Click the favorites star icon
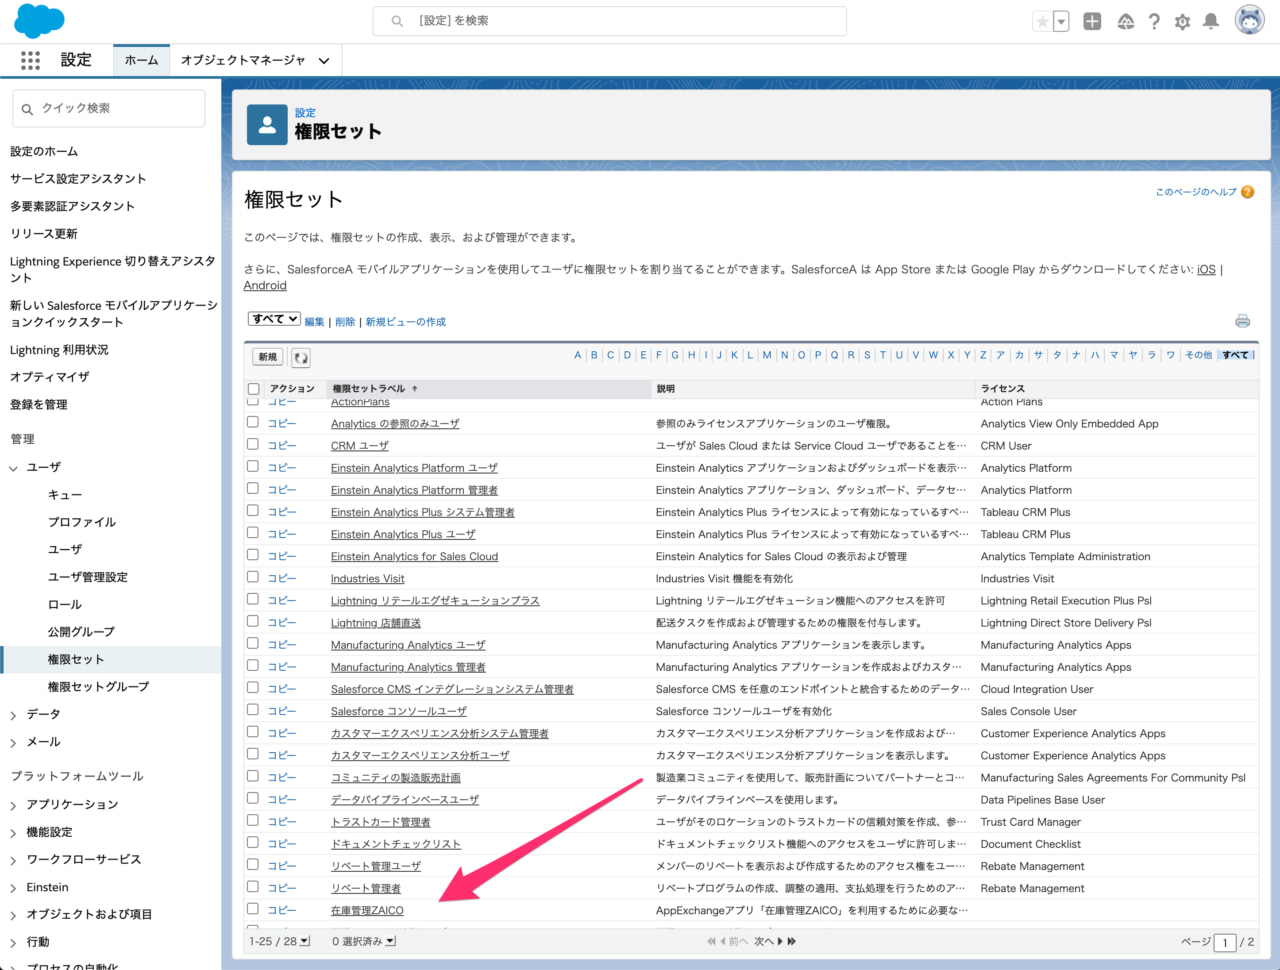Viewport: 1280px width, 970px height. 1042,21
